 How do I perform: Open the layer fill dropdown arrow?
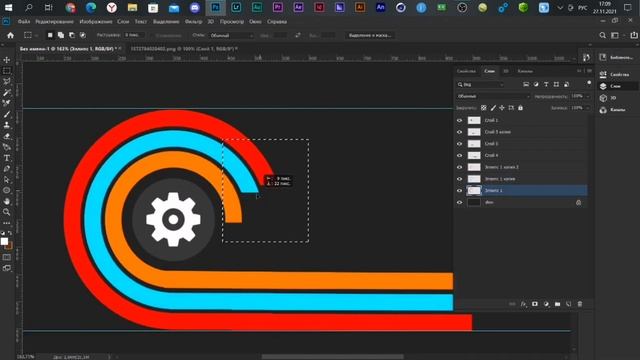click(588, 108)
